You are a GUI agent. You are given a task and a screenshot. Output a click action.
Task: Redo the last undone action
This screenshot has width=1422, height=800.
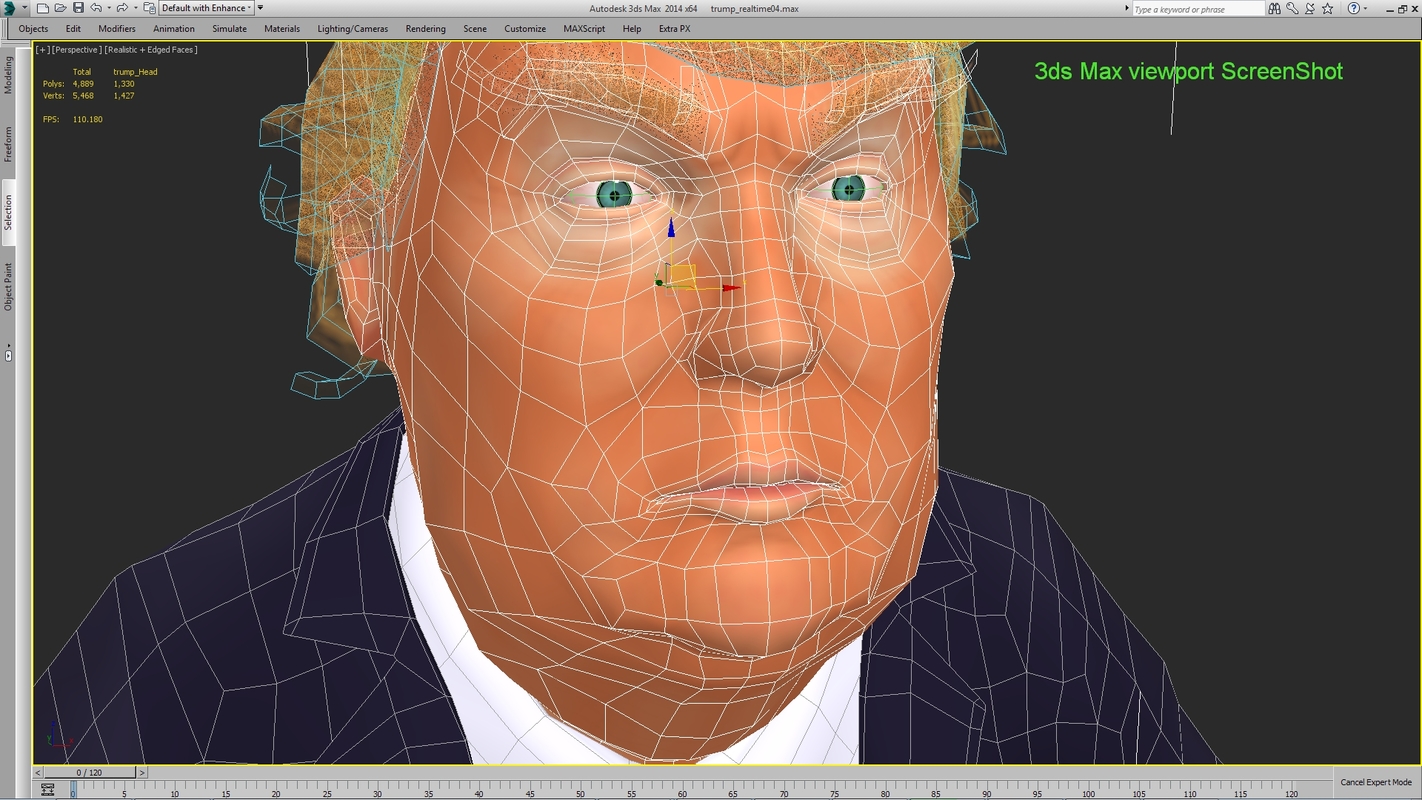[121, 8]
